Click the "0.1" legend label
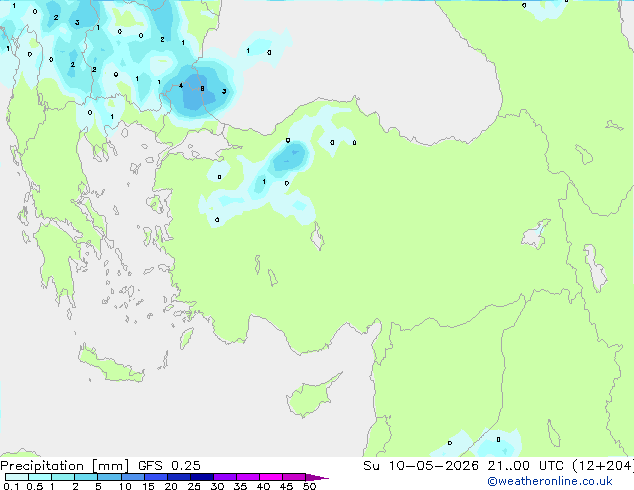This screenshot has height=490, width=634. point(11,486)
